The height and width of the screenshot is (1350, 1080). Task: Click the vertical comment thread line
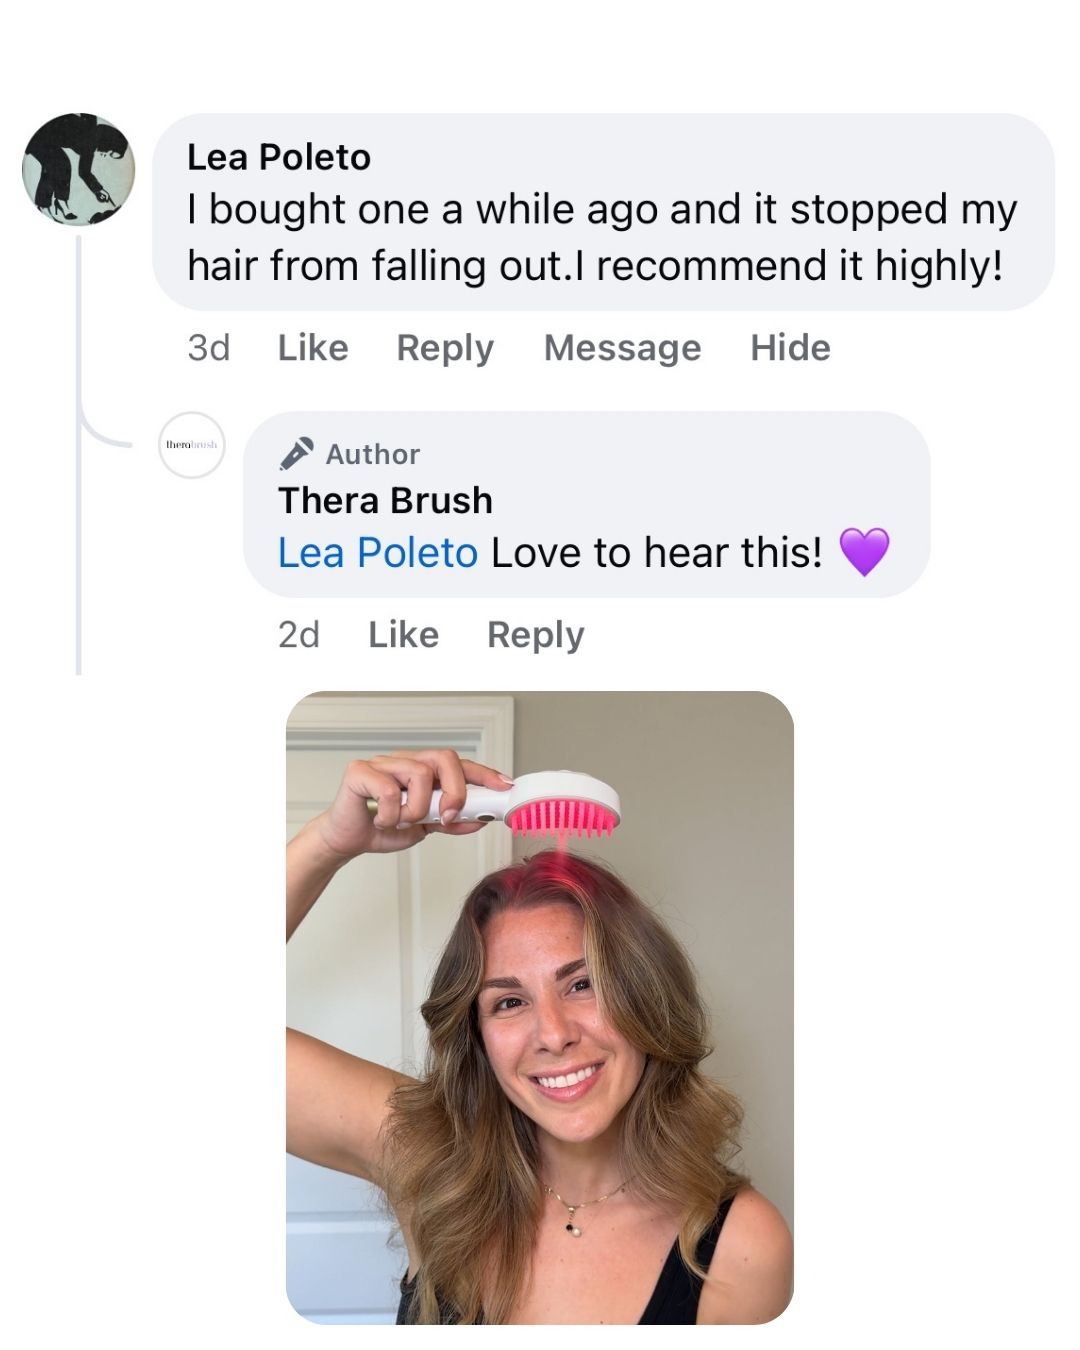[78, 500]
